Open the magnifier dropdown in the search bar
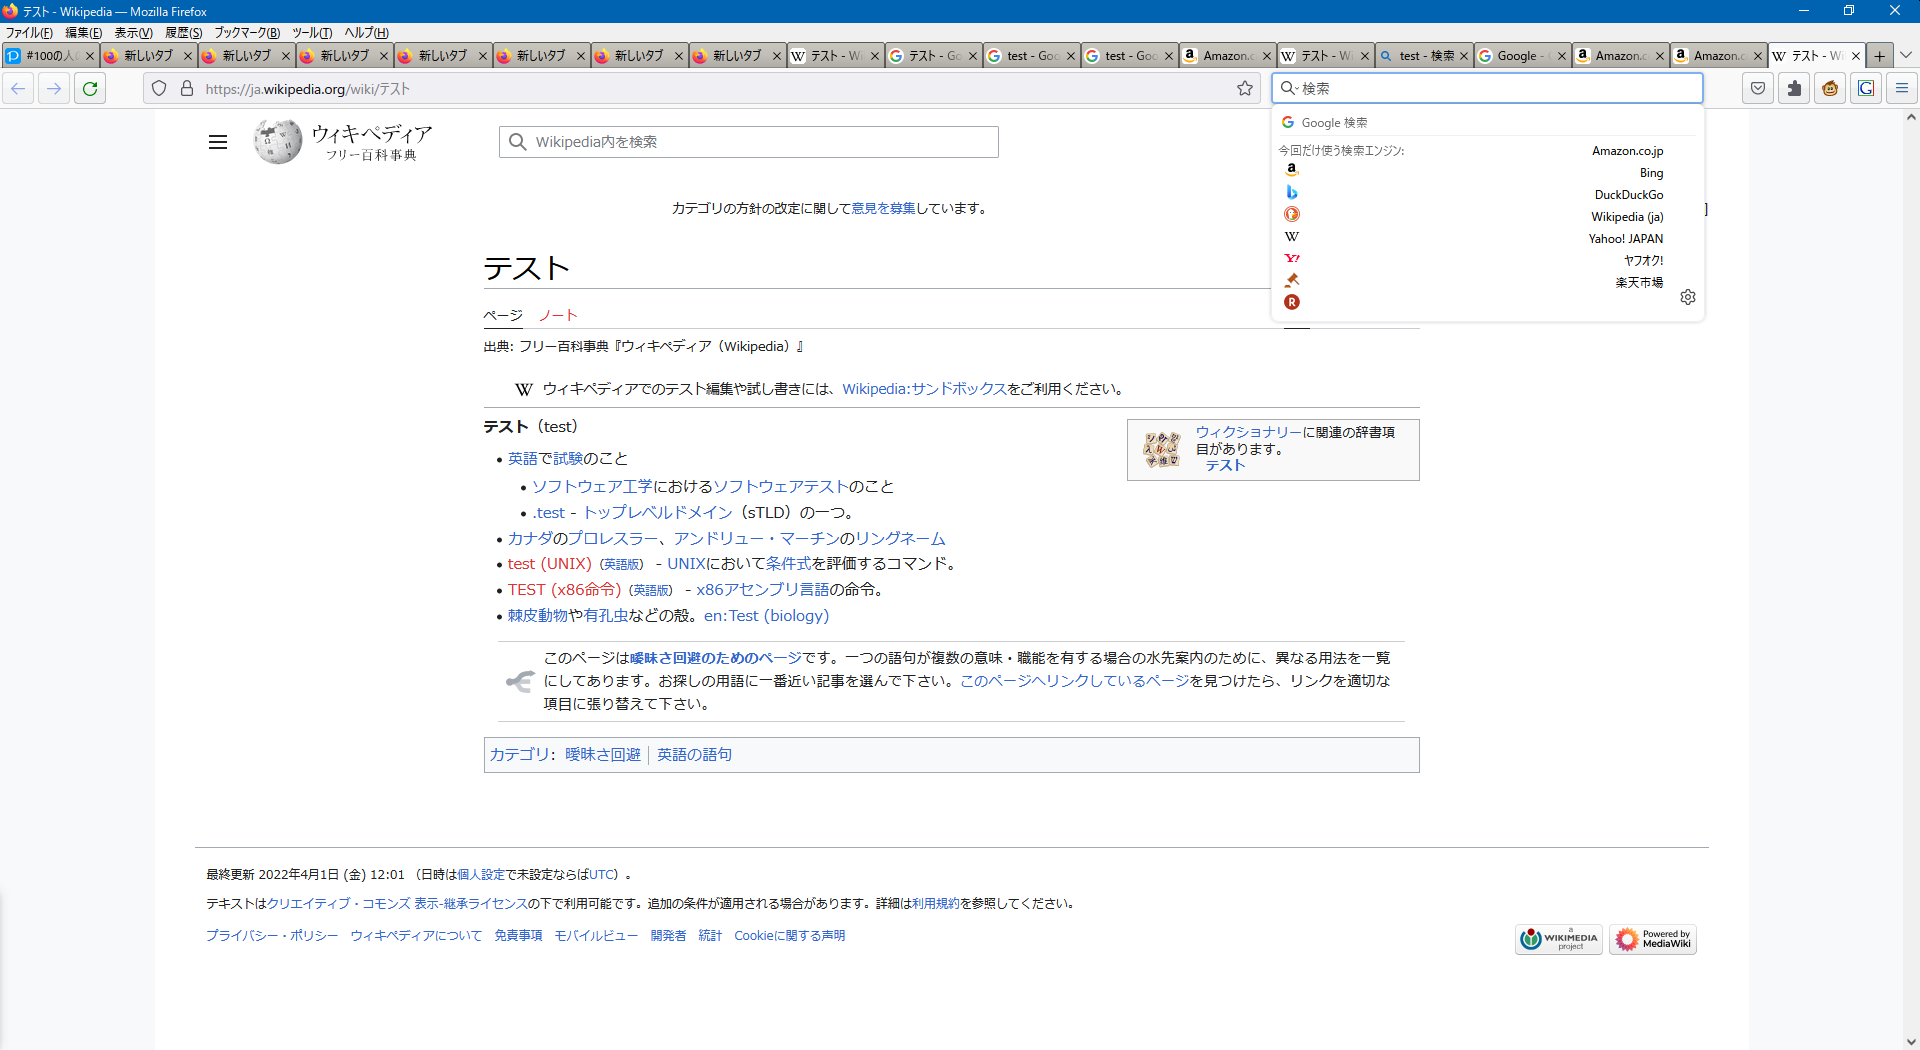Screen dimensions: 1920x1050 click(1290, 88)
